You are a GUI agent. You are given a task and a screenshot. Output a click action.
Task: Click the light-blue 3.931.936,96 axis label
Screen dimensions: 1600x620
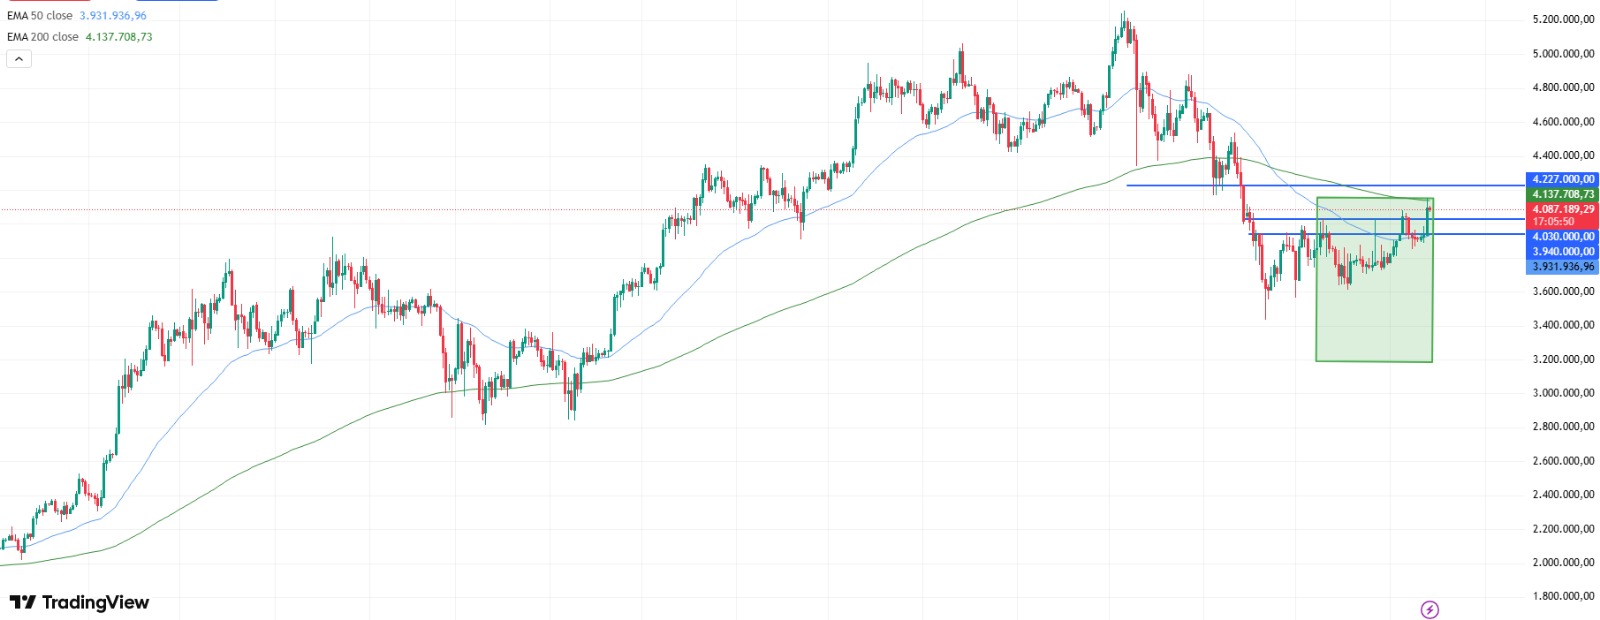click(x=1563, y=267)
